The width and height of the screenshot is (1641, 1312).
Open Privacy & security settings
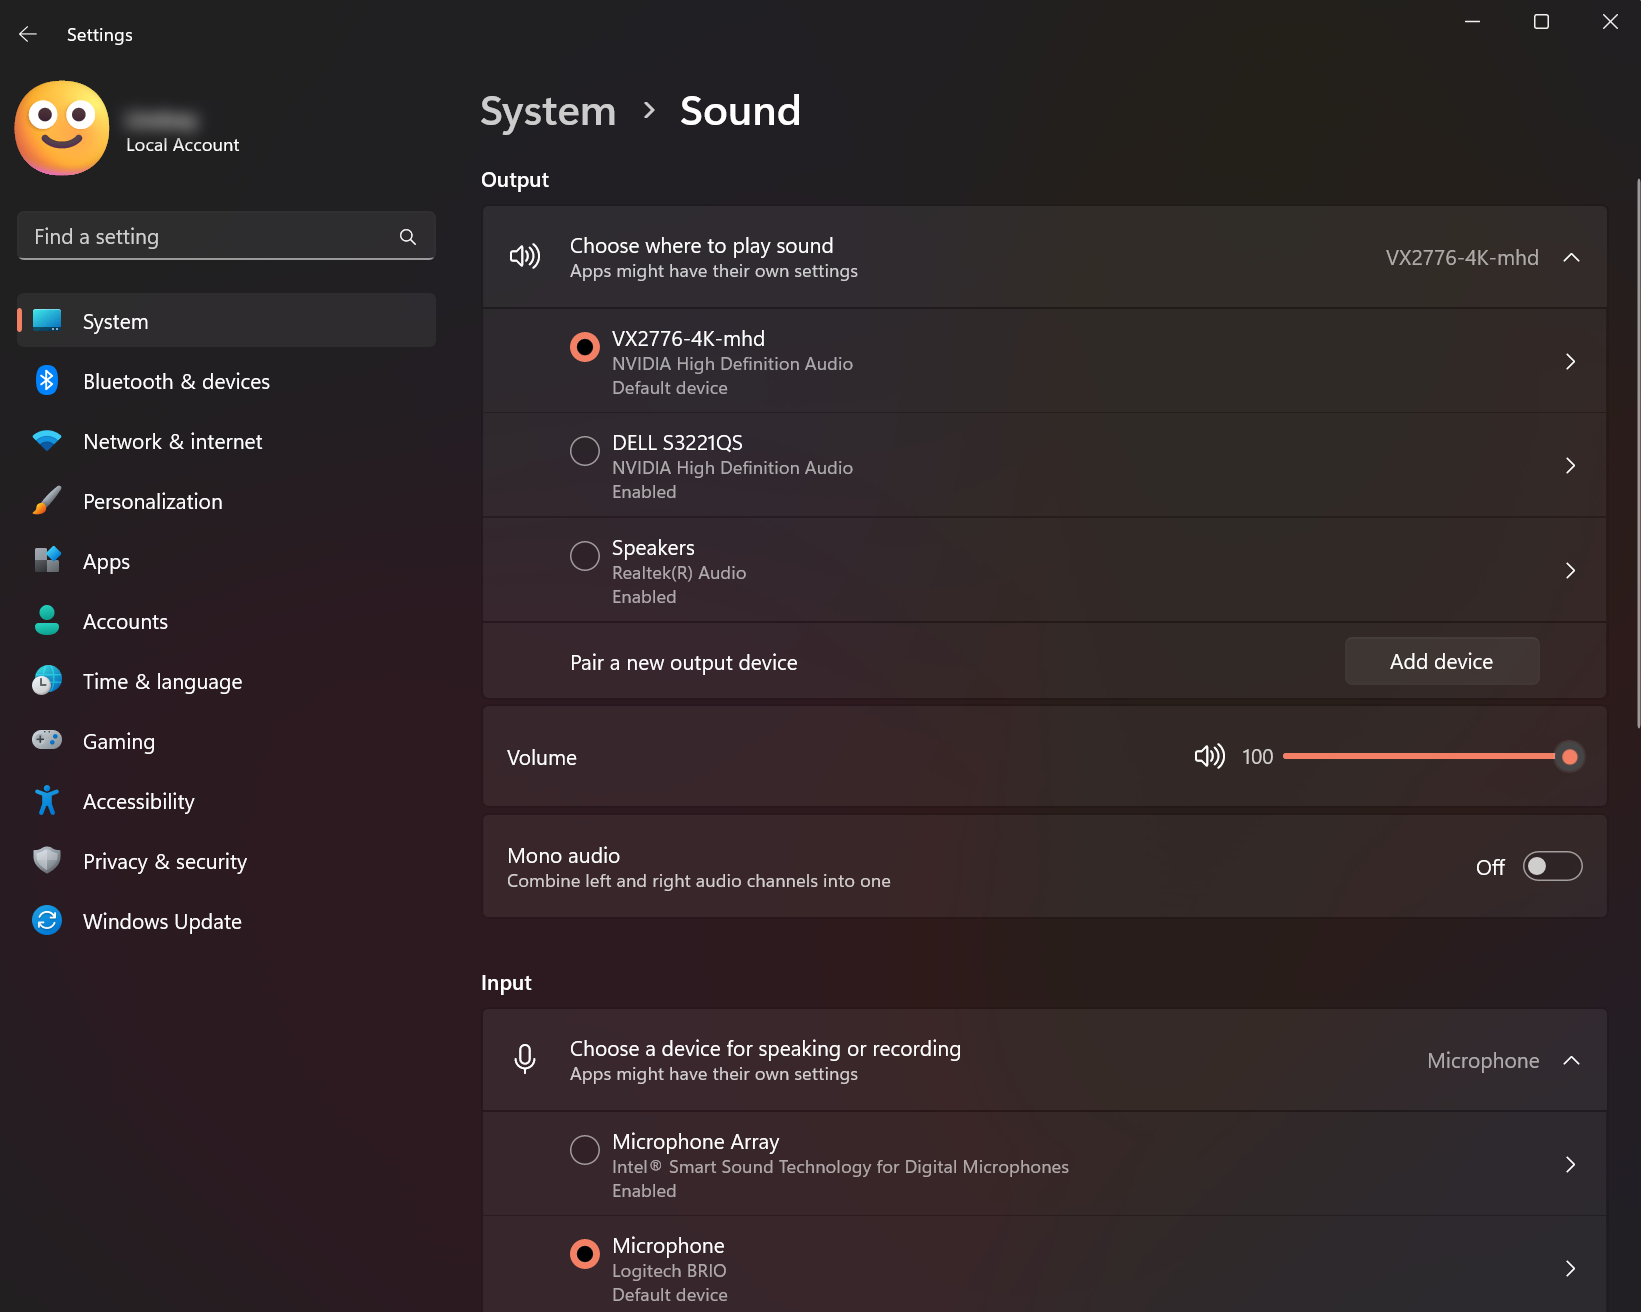tap(164, 861)
